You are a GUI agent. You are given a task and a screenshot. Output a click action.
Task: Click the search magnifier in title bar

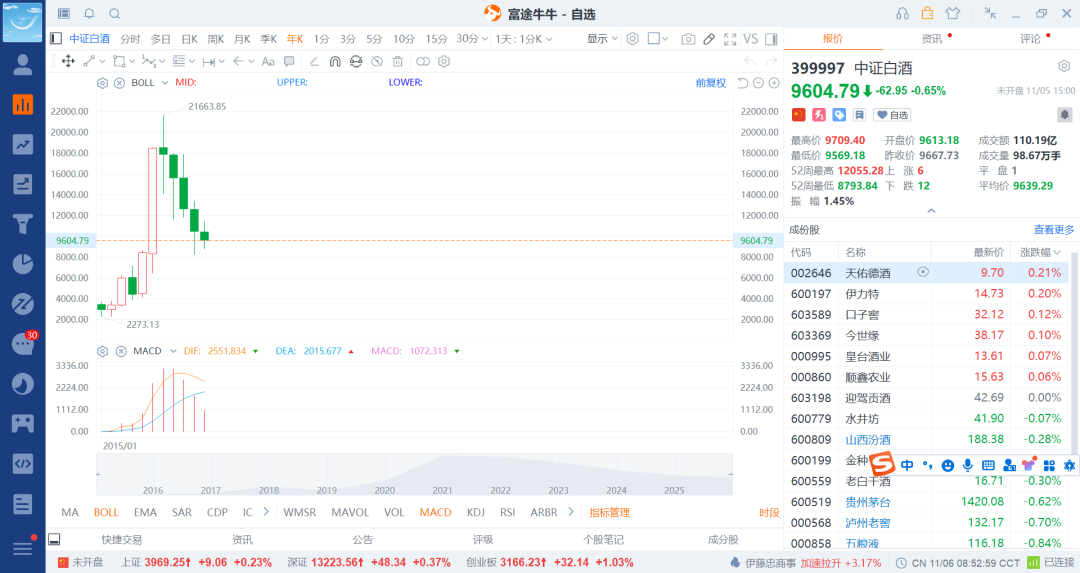(x=115, y=14)
